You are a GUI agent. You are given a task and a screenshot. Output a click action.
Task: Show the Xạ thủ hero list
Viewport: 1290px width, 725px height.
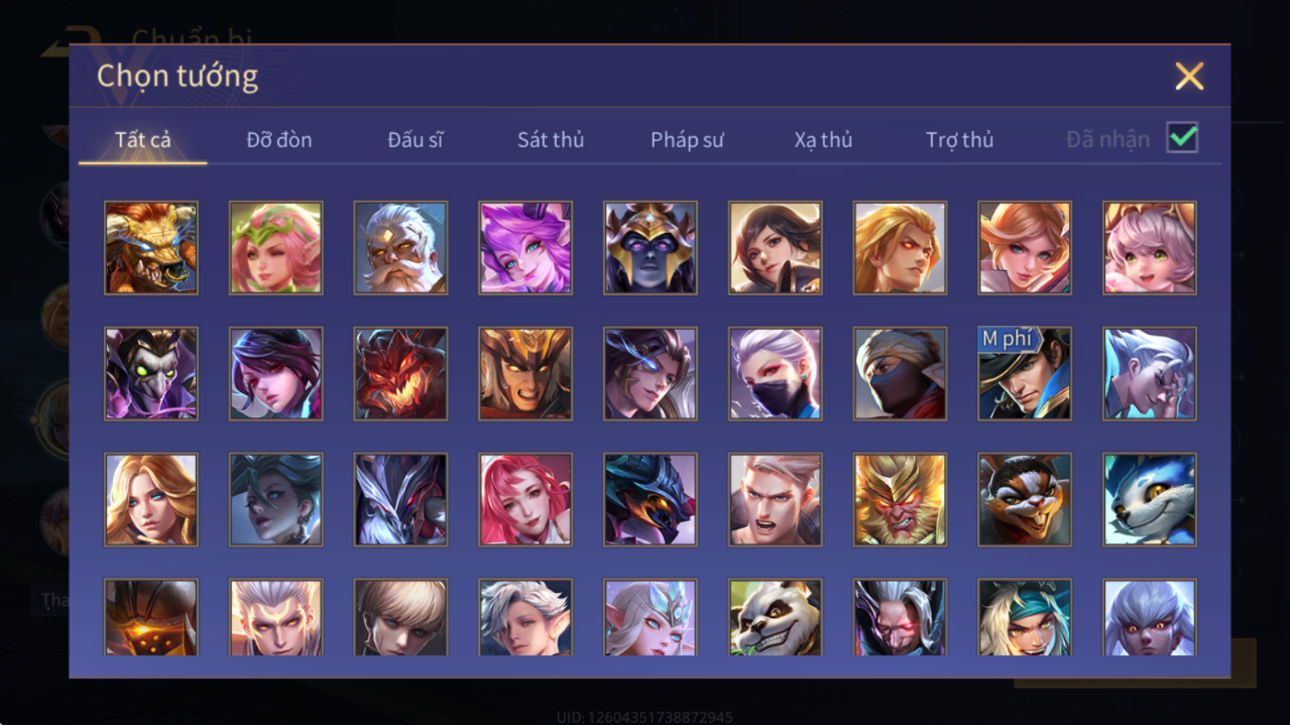[823, 140]
